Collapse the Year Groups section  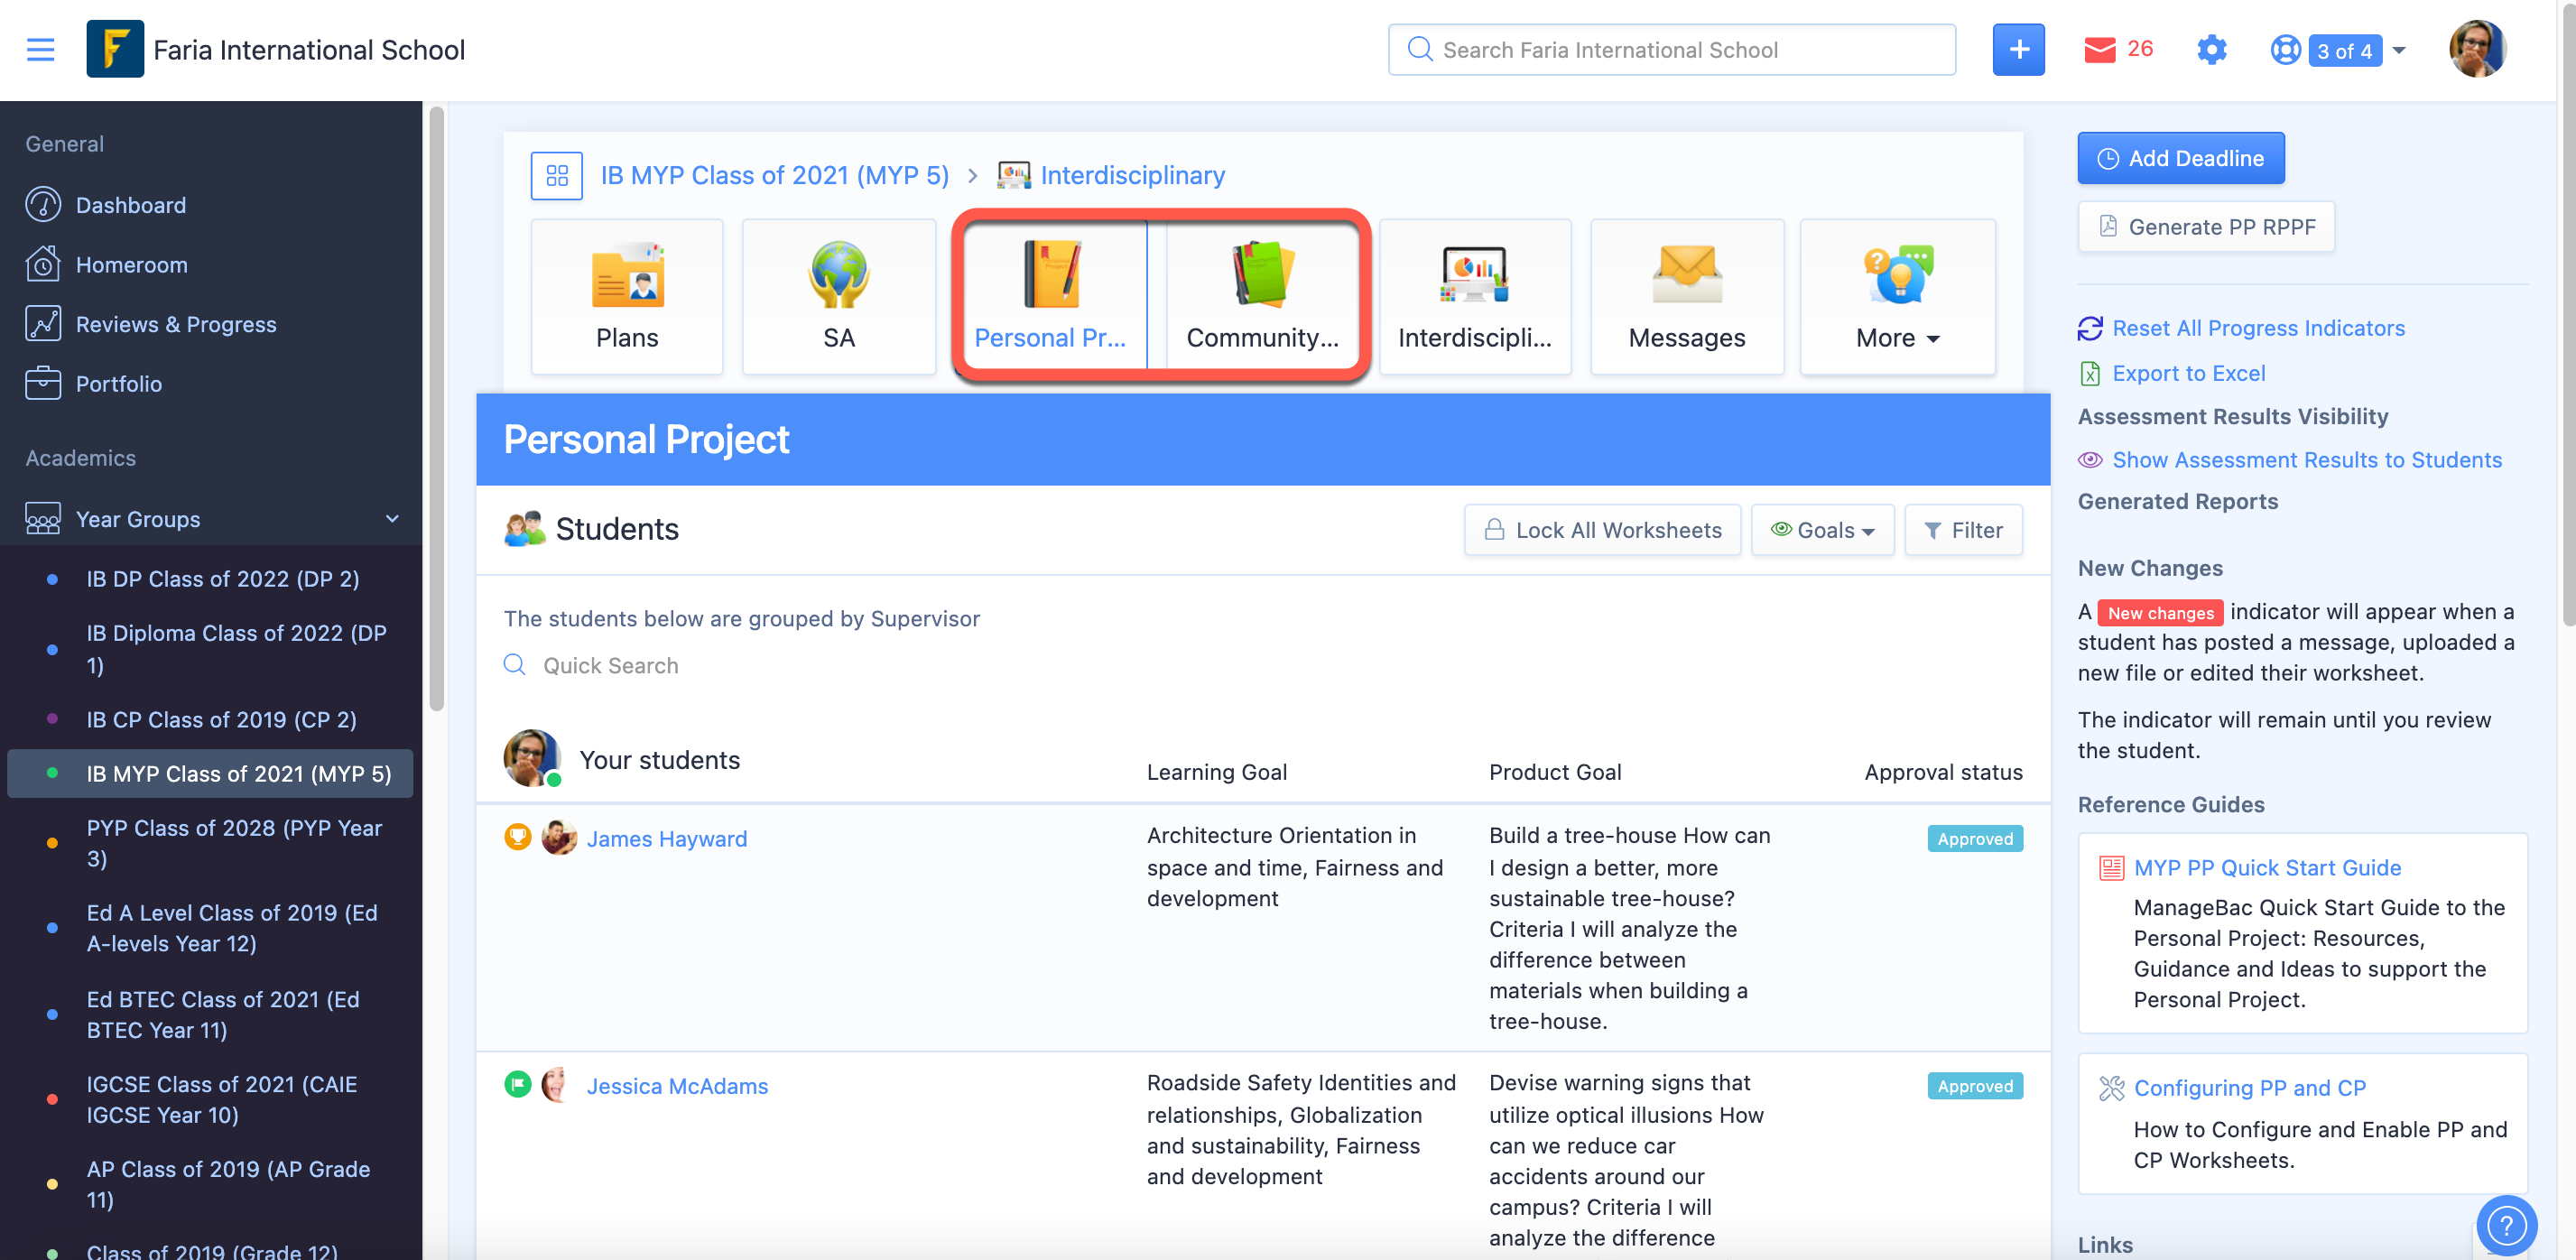pyautogui.click(x=392, y=519)
